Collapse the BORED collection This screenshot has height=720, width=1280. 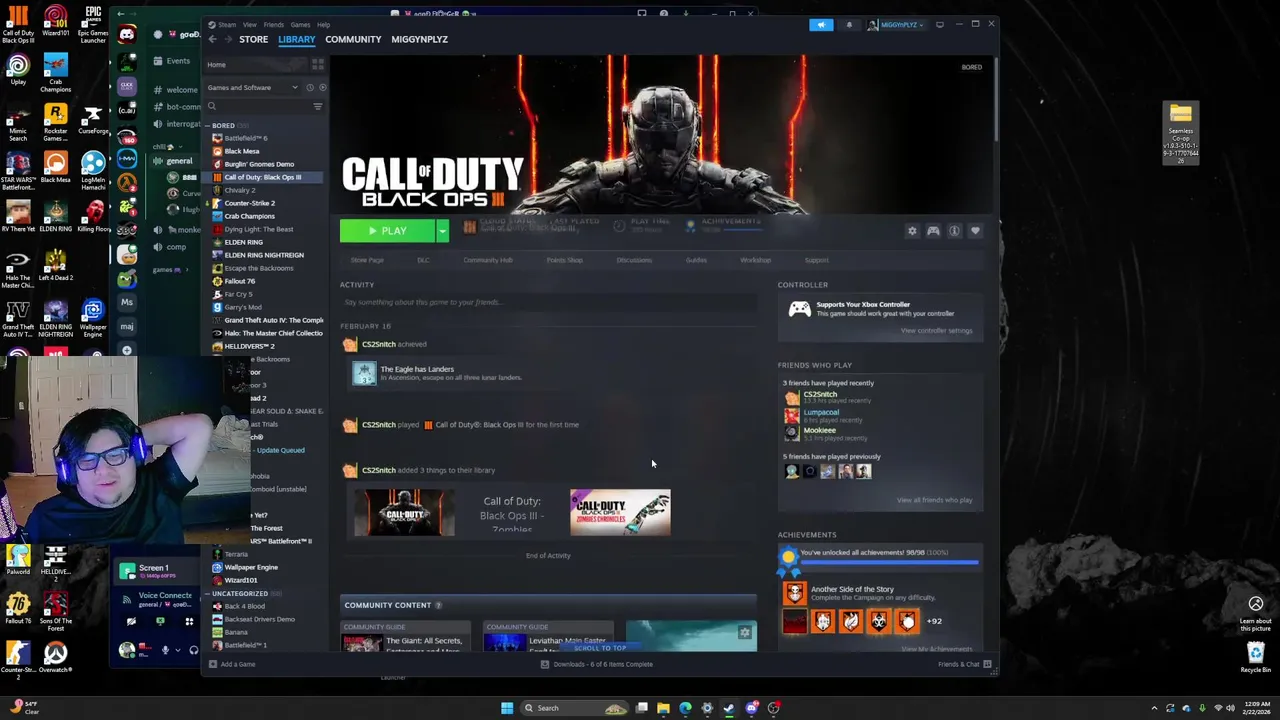click(x=207, y=126)
